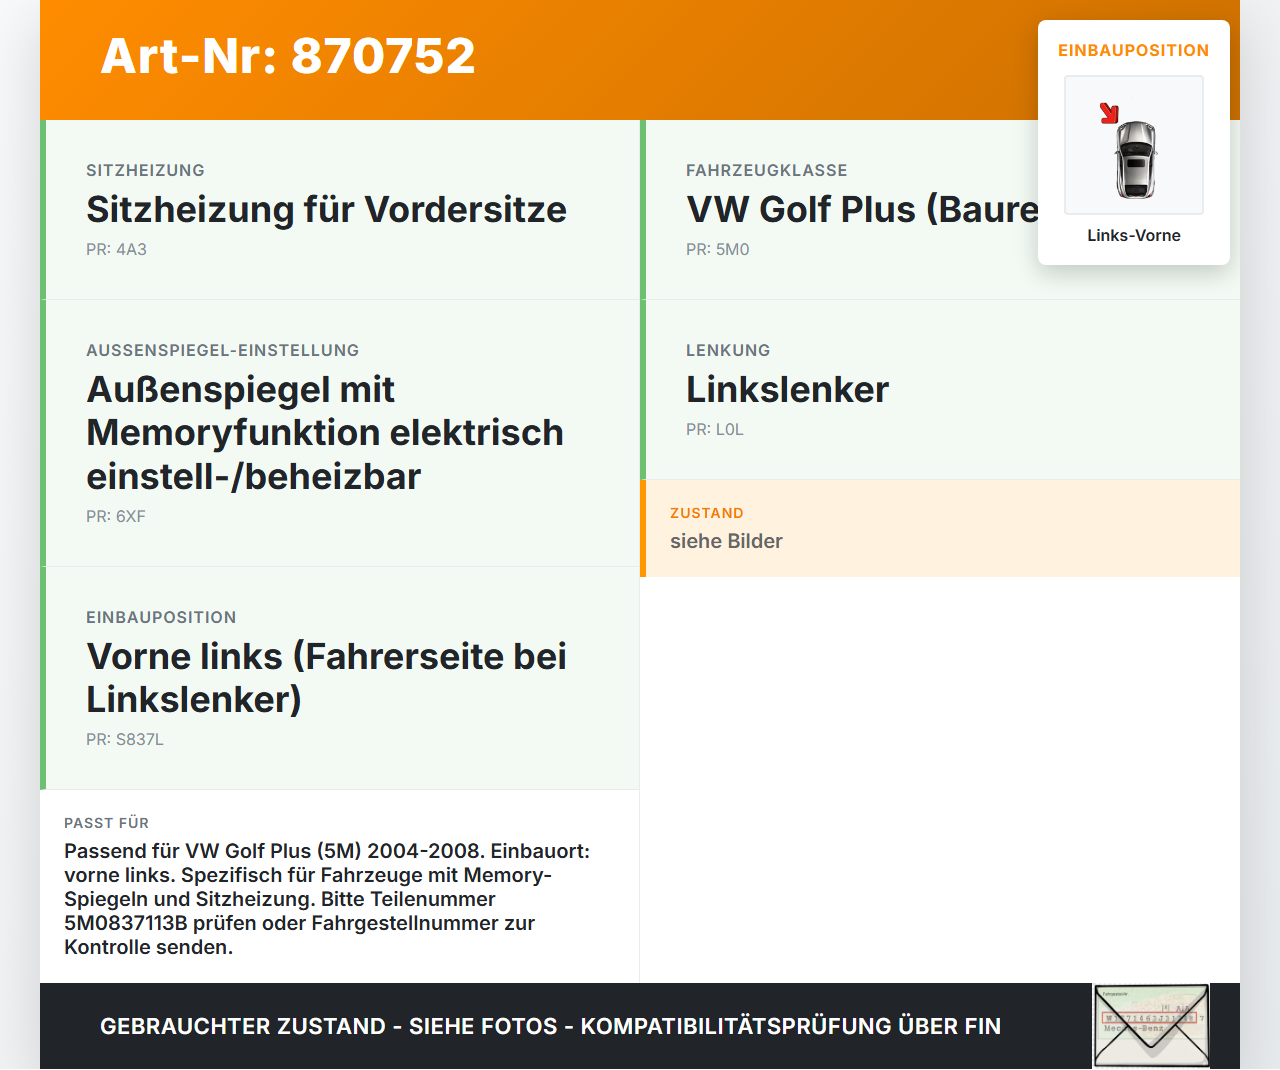Select the PR: S837L code
The image size is (1280, 1070).
coord(124,739)
